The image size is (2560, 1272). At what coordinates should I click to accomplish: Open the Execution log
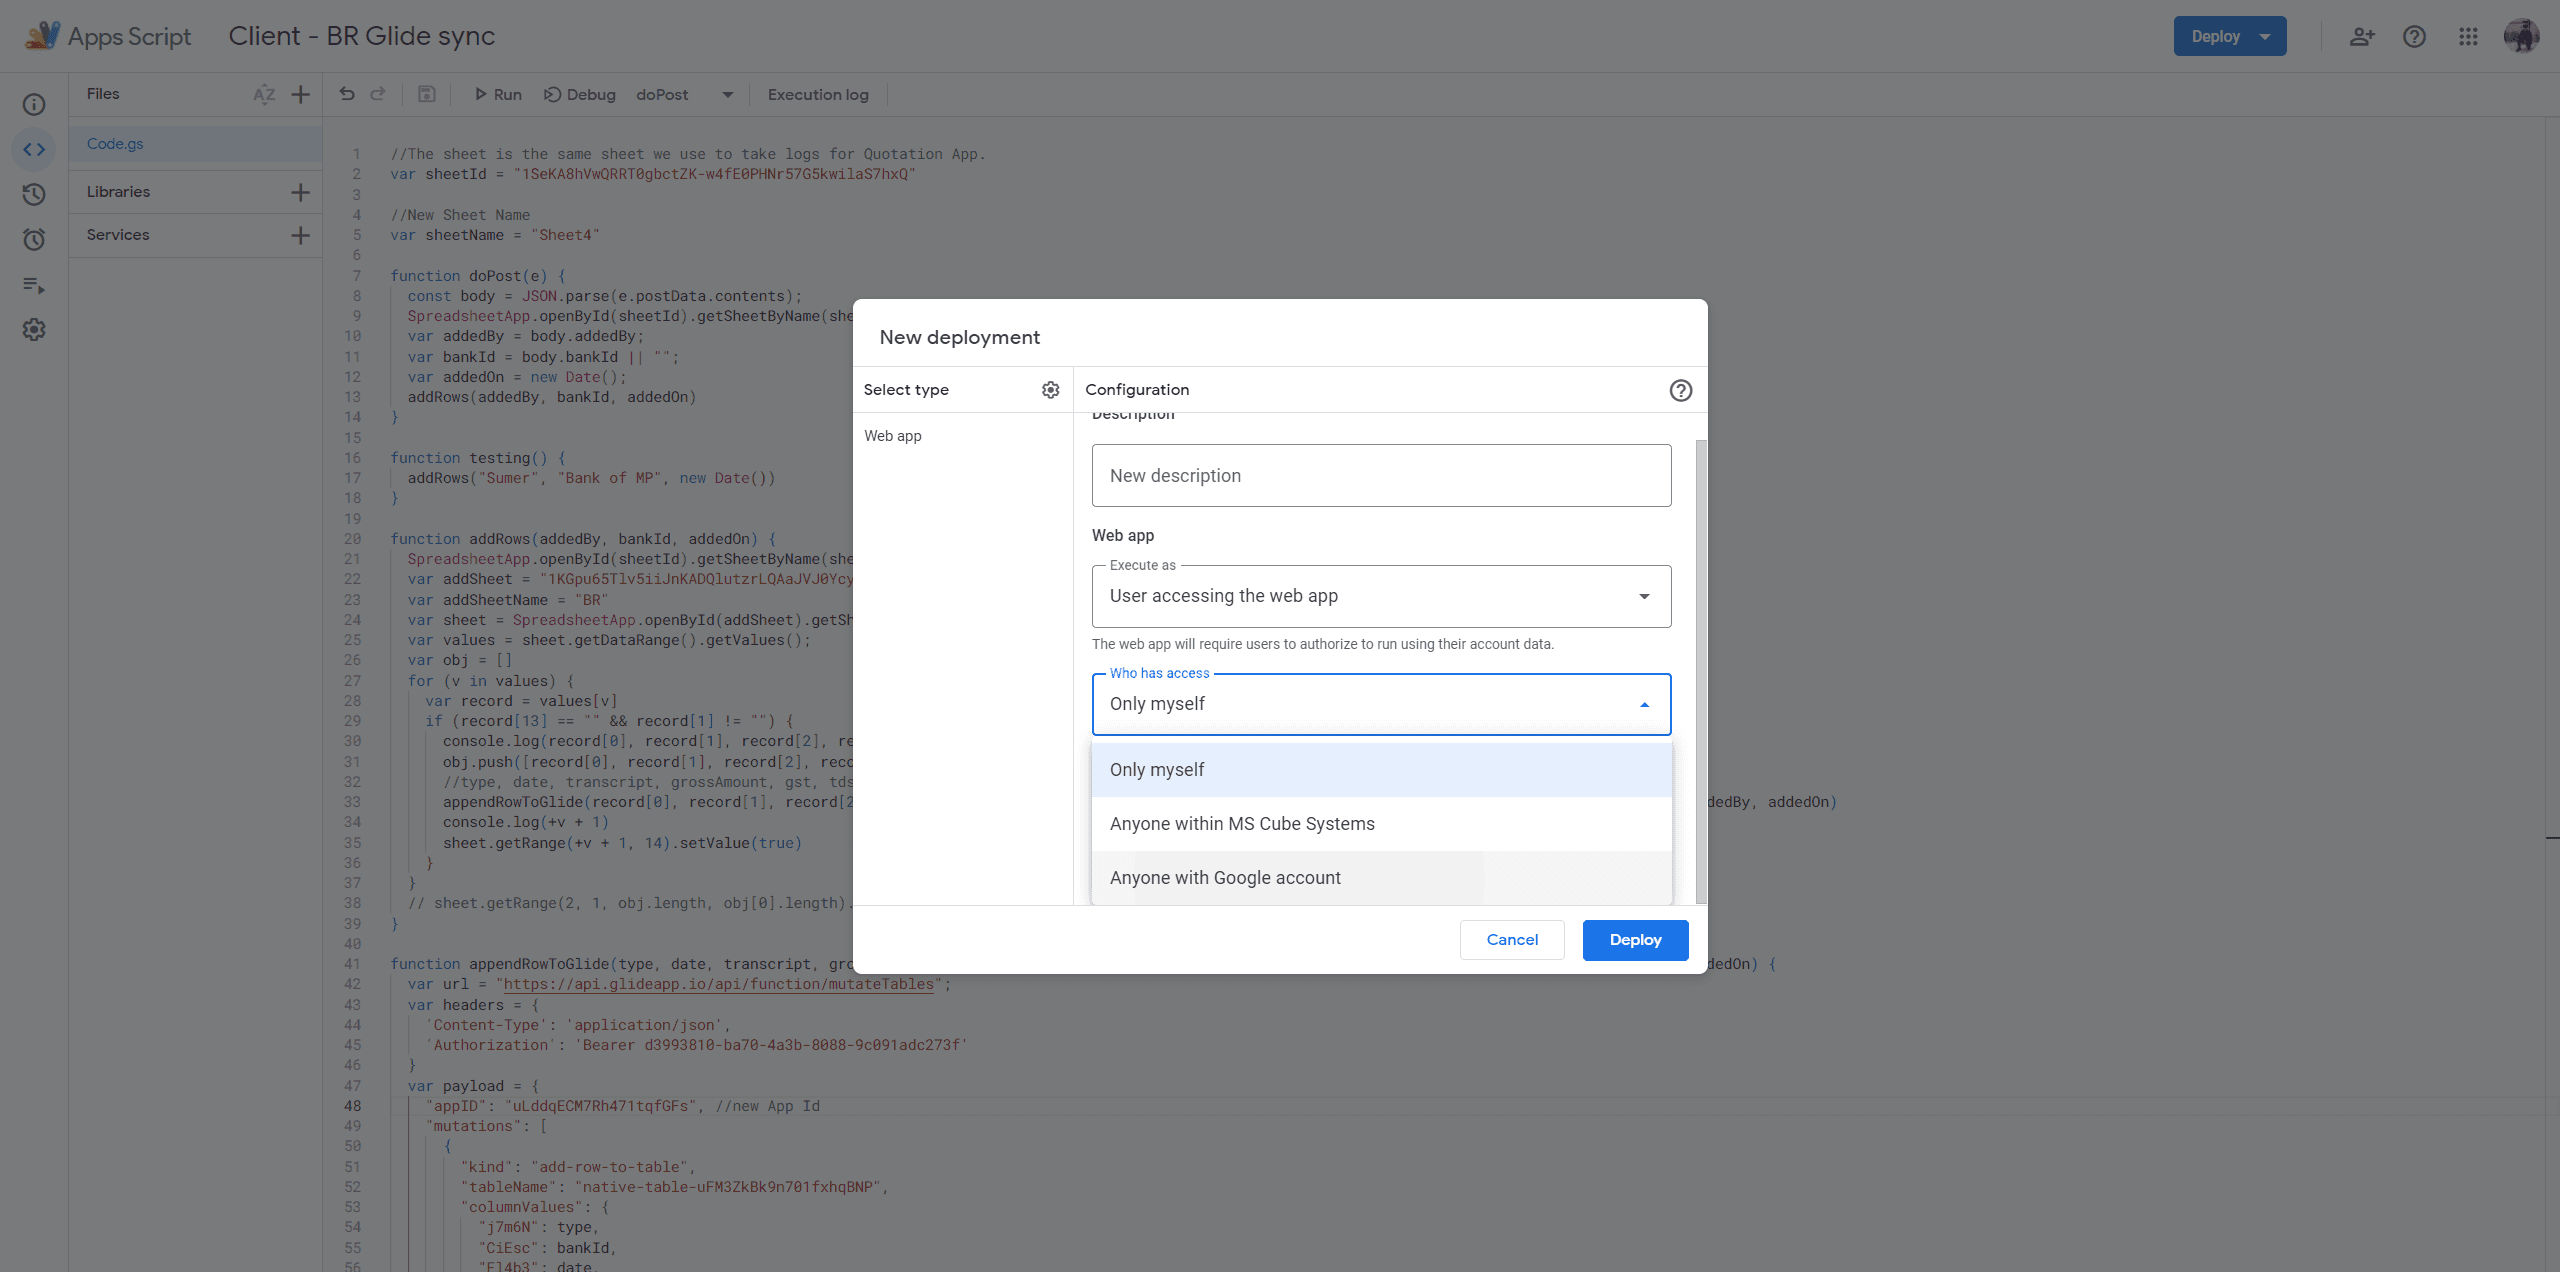pyautogui.click(x=818, y=94)
